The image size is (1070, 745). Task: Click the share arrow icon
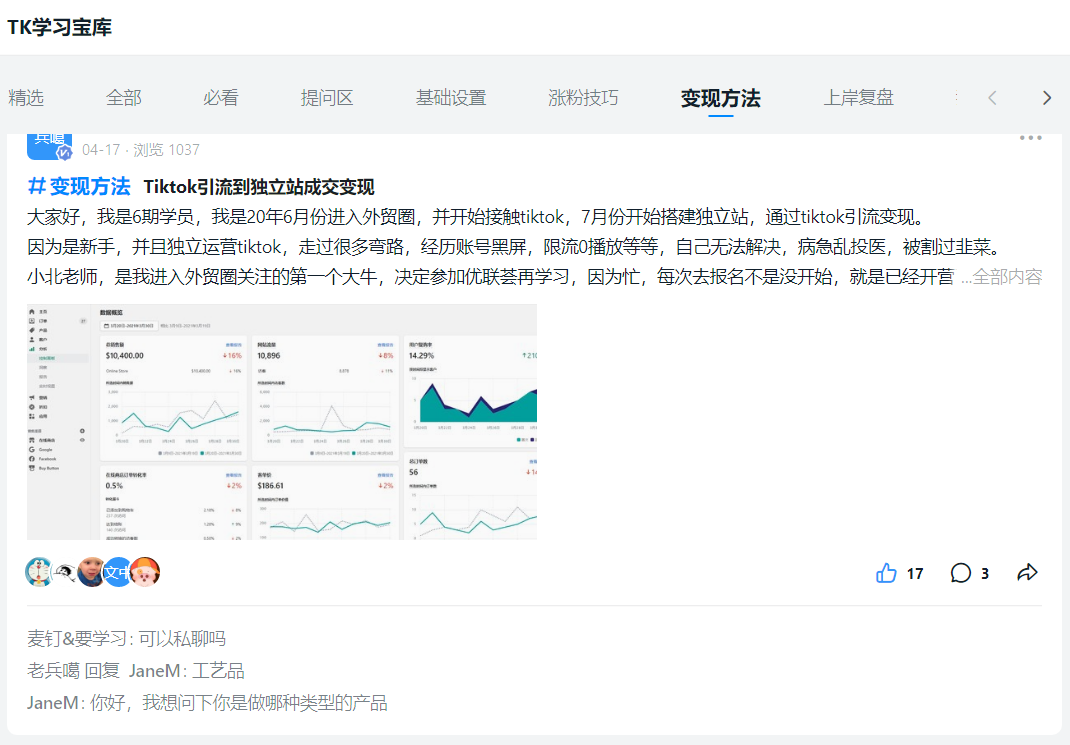[1027, 573]
